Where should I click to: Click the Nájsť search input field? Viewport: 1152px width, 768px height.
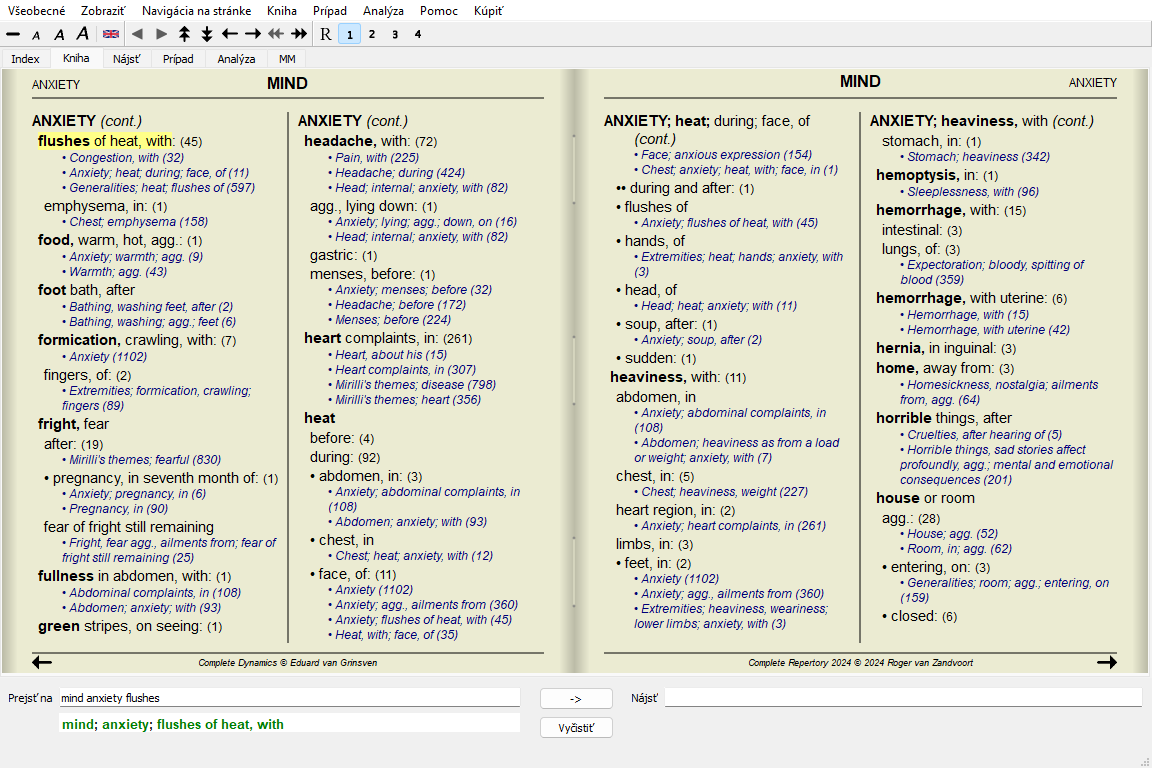point(902,698)
